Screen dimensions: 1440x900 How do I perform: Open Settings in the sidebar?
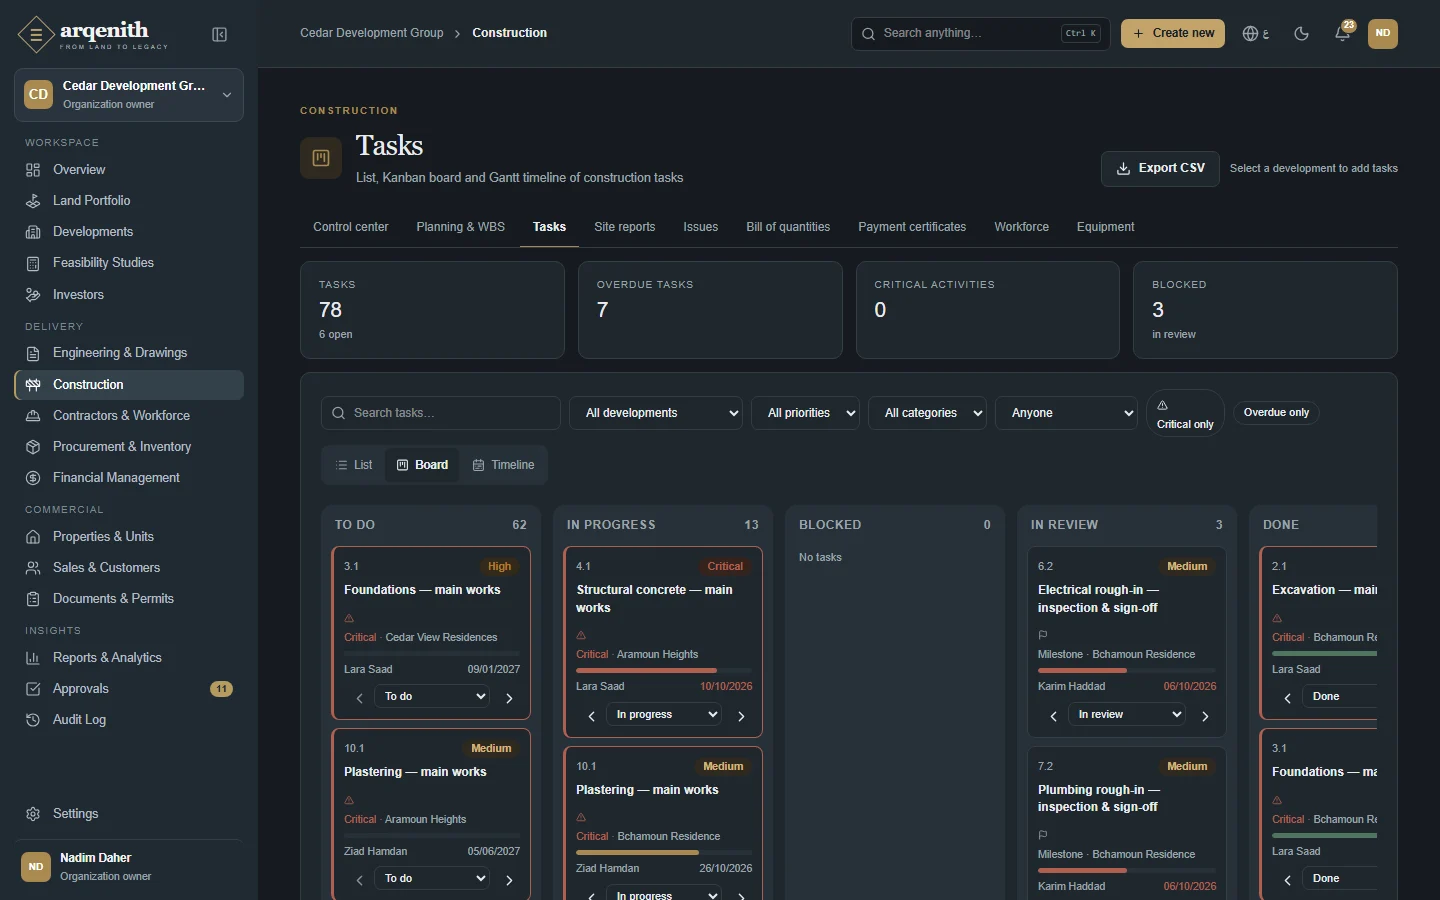pyautogui.click(x=129, y=814)
